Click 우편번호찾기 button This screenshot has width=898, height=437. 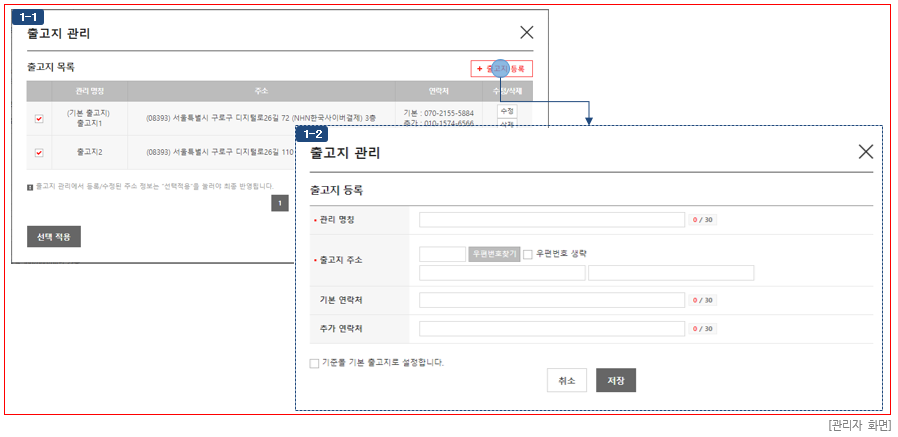(494, 254)
